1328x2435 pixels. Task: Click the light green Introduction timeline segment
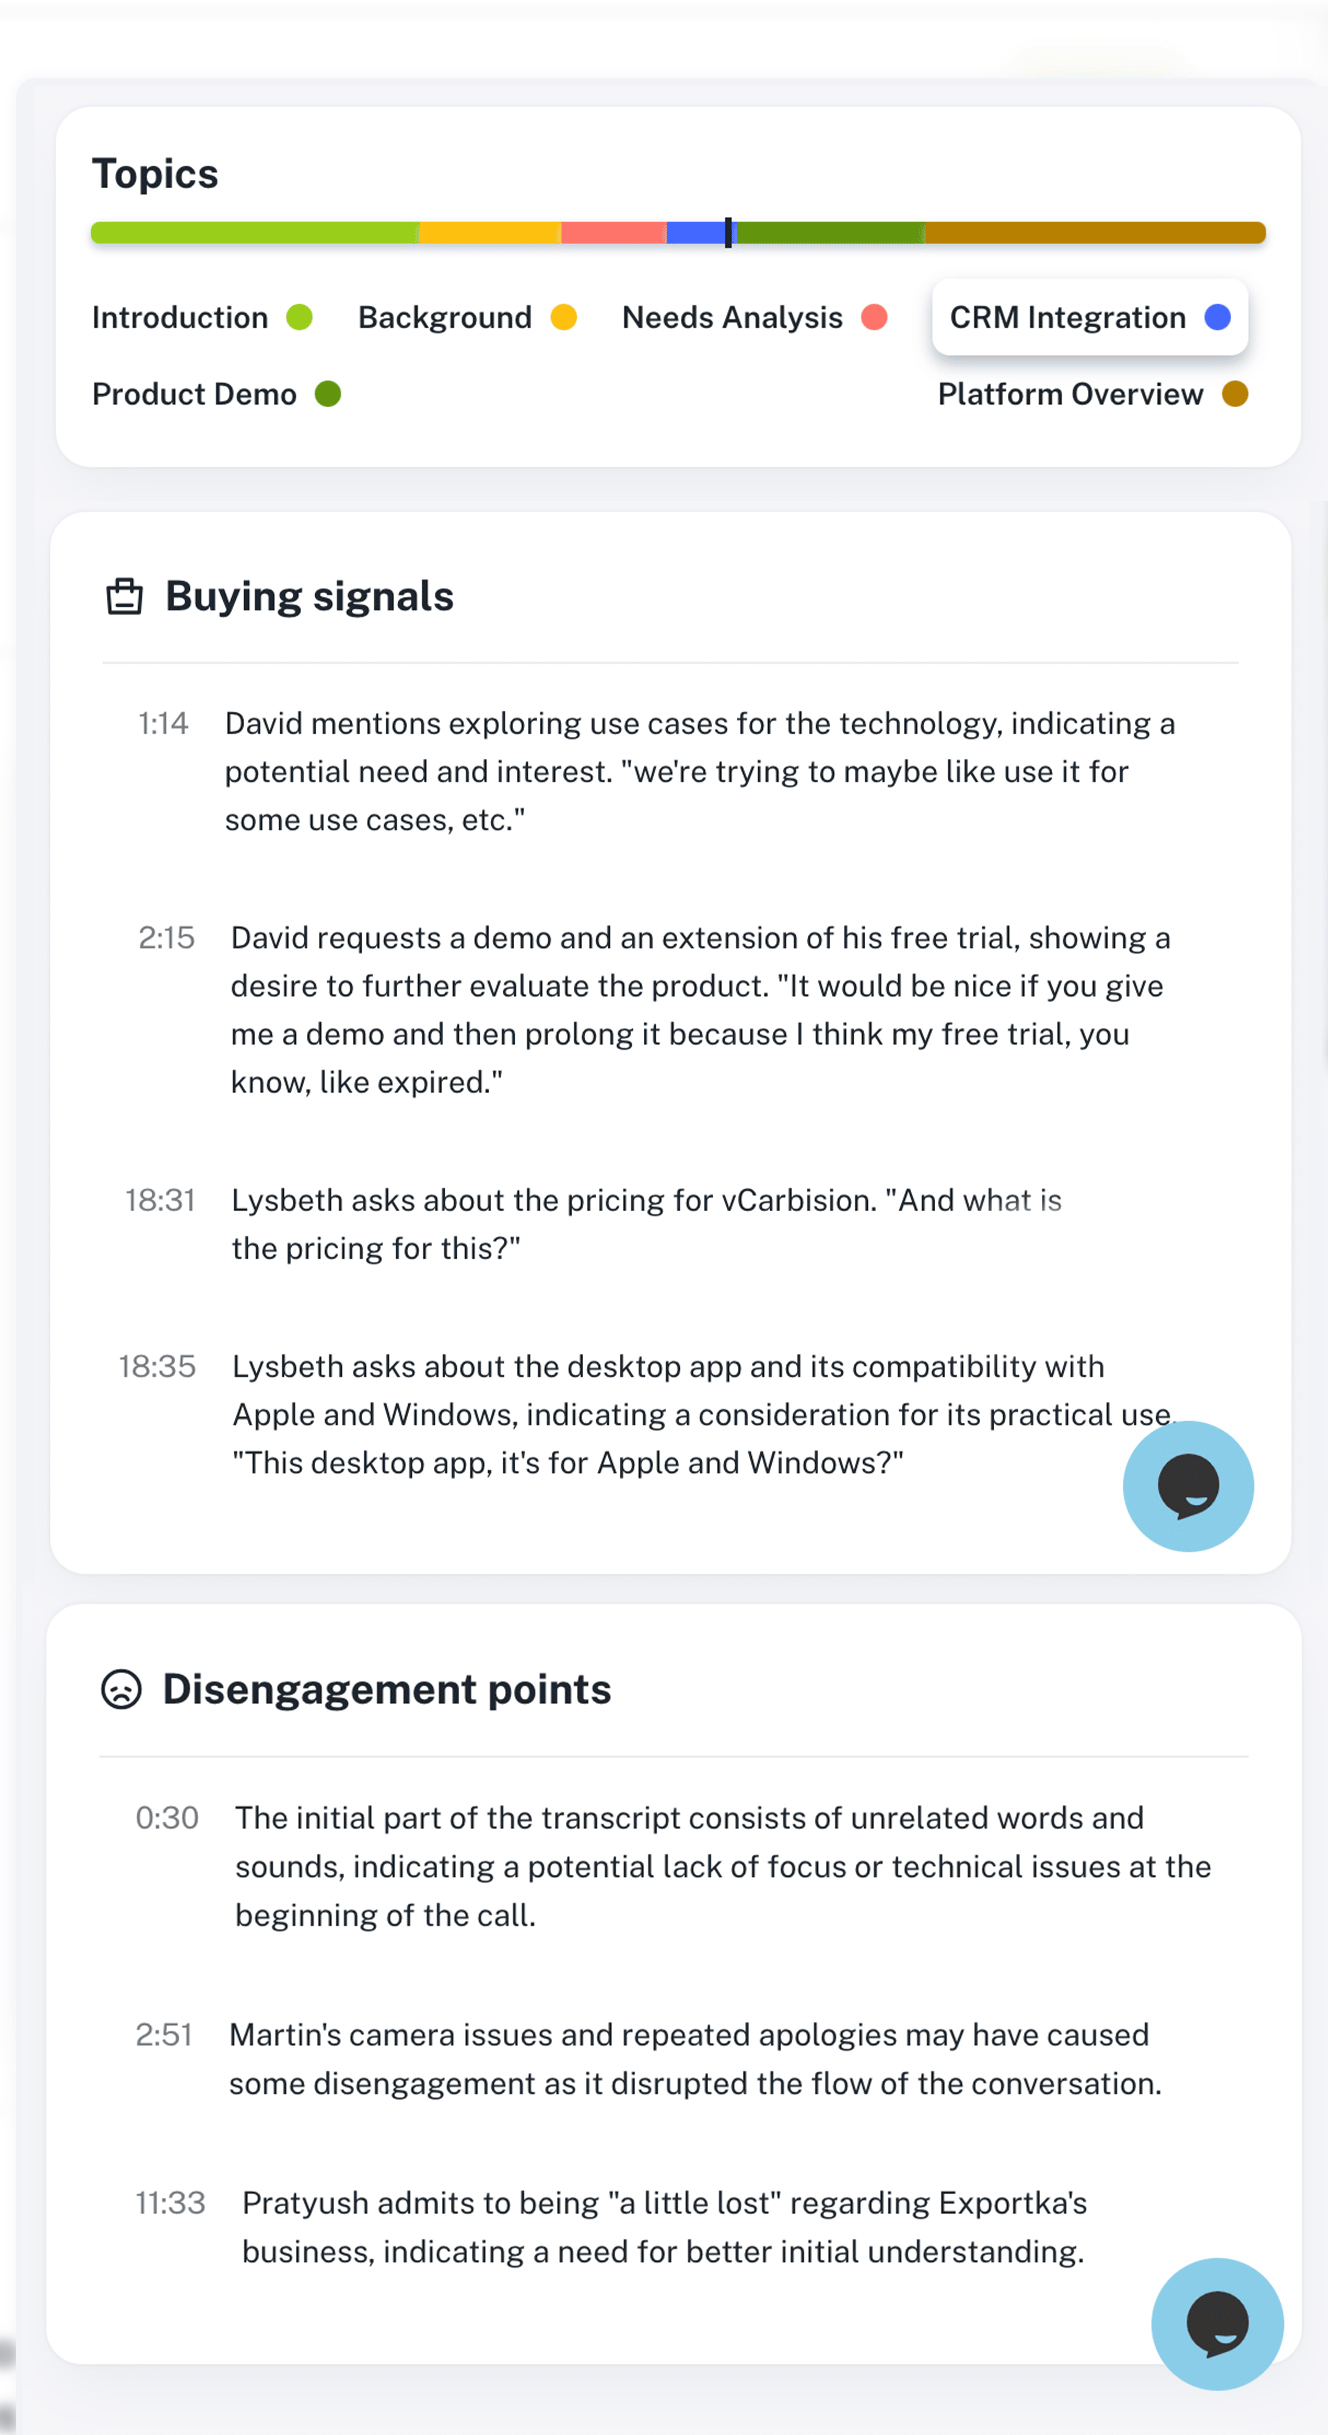pos(255,233)
